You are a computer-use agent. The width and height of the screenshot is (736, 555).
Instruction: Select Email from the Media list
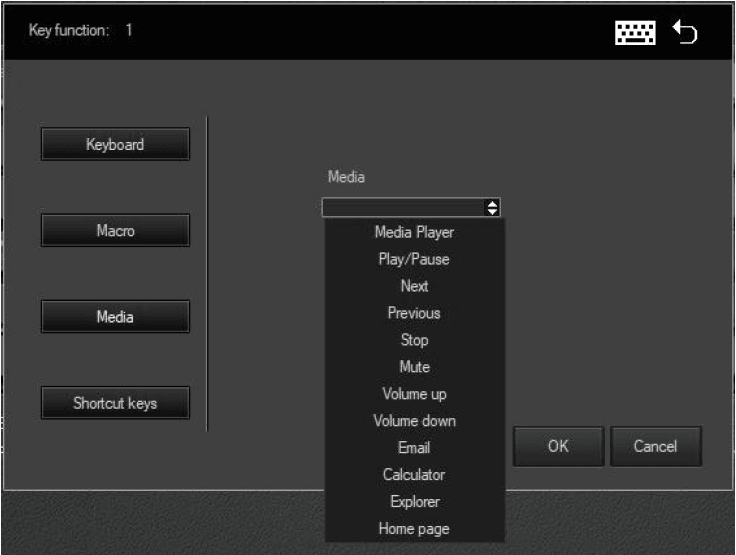414,448
